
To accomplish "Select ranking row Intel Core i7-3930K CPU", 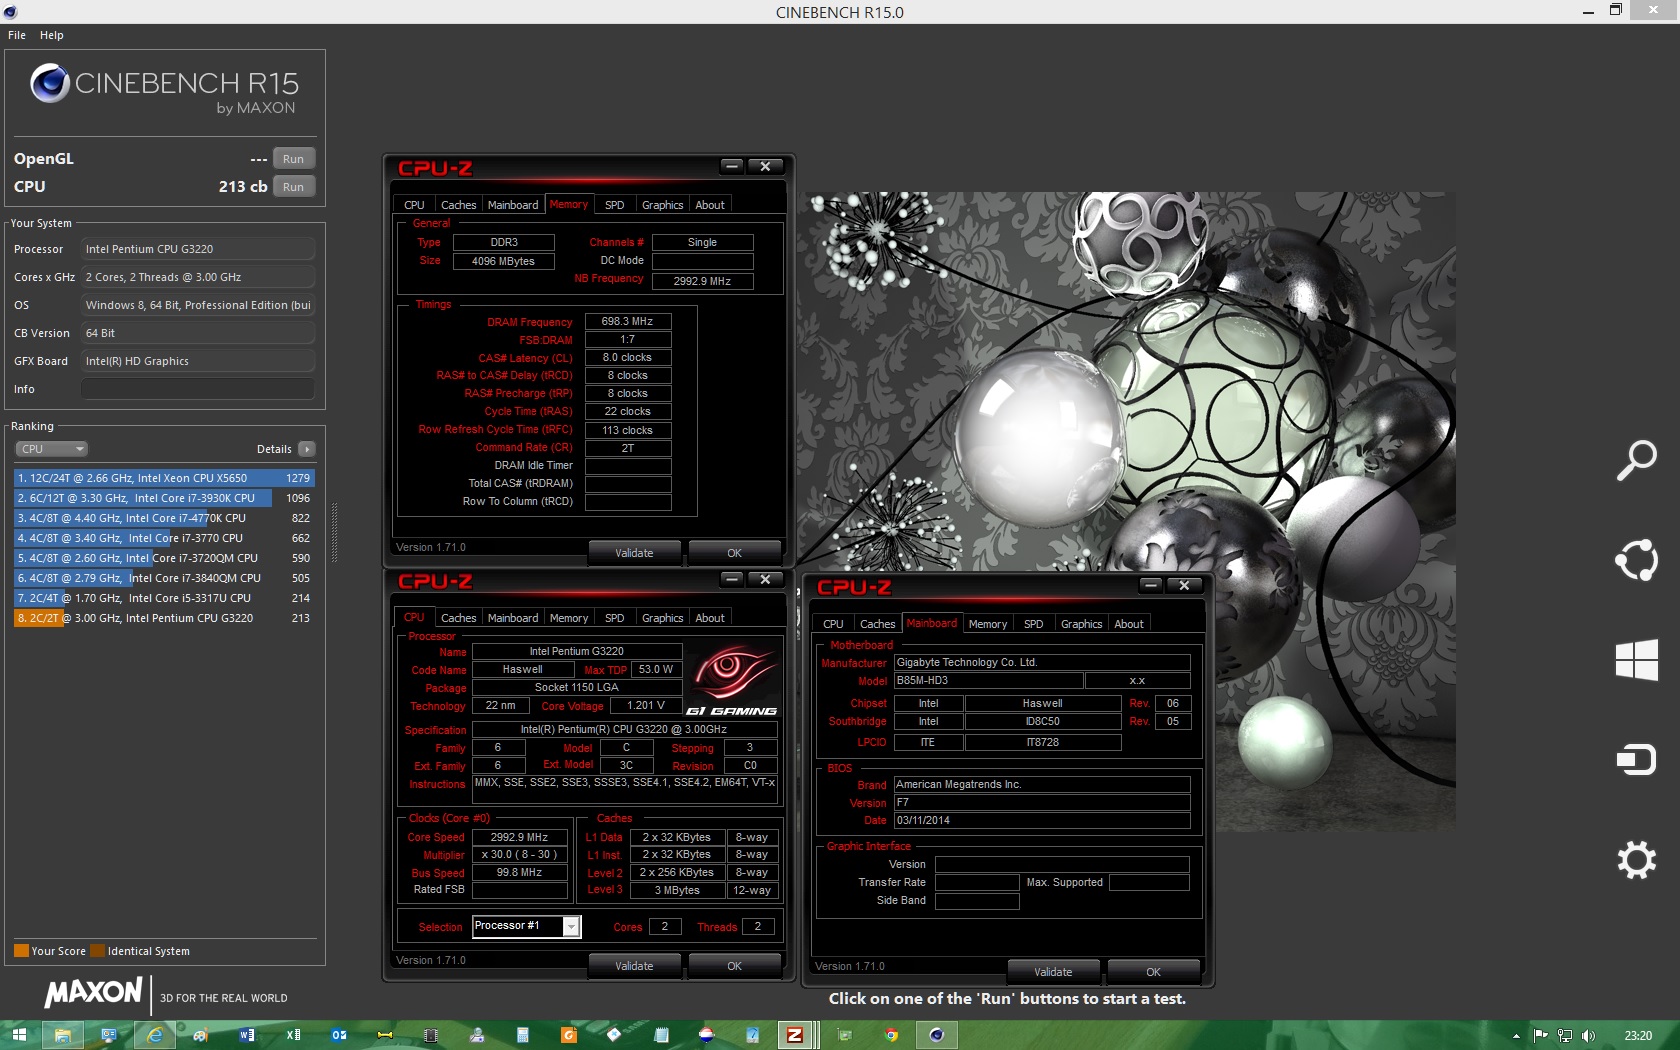I will (x=164, y=498).
